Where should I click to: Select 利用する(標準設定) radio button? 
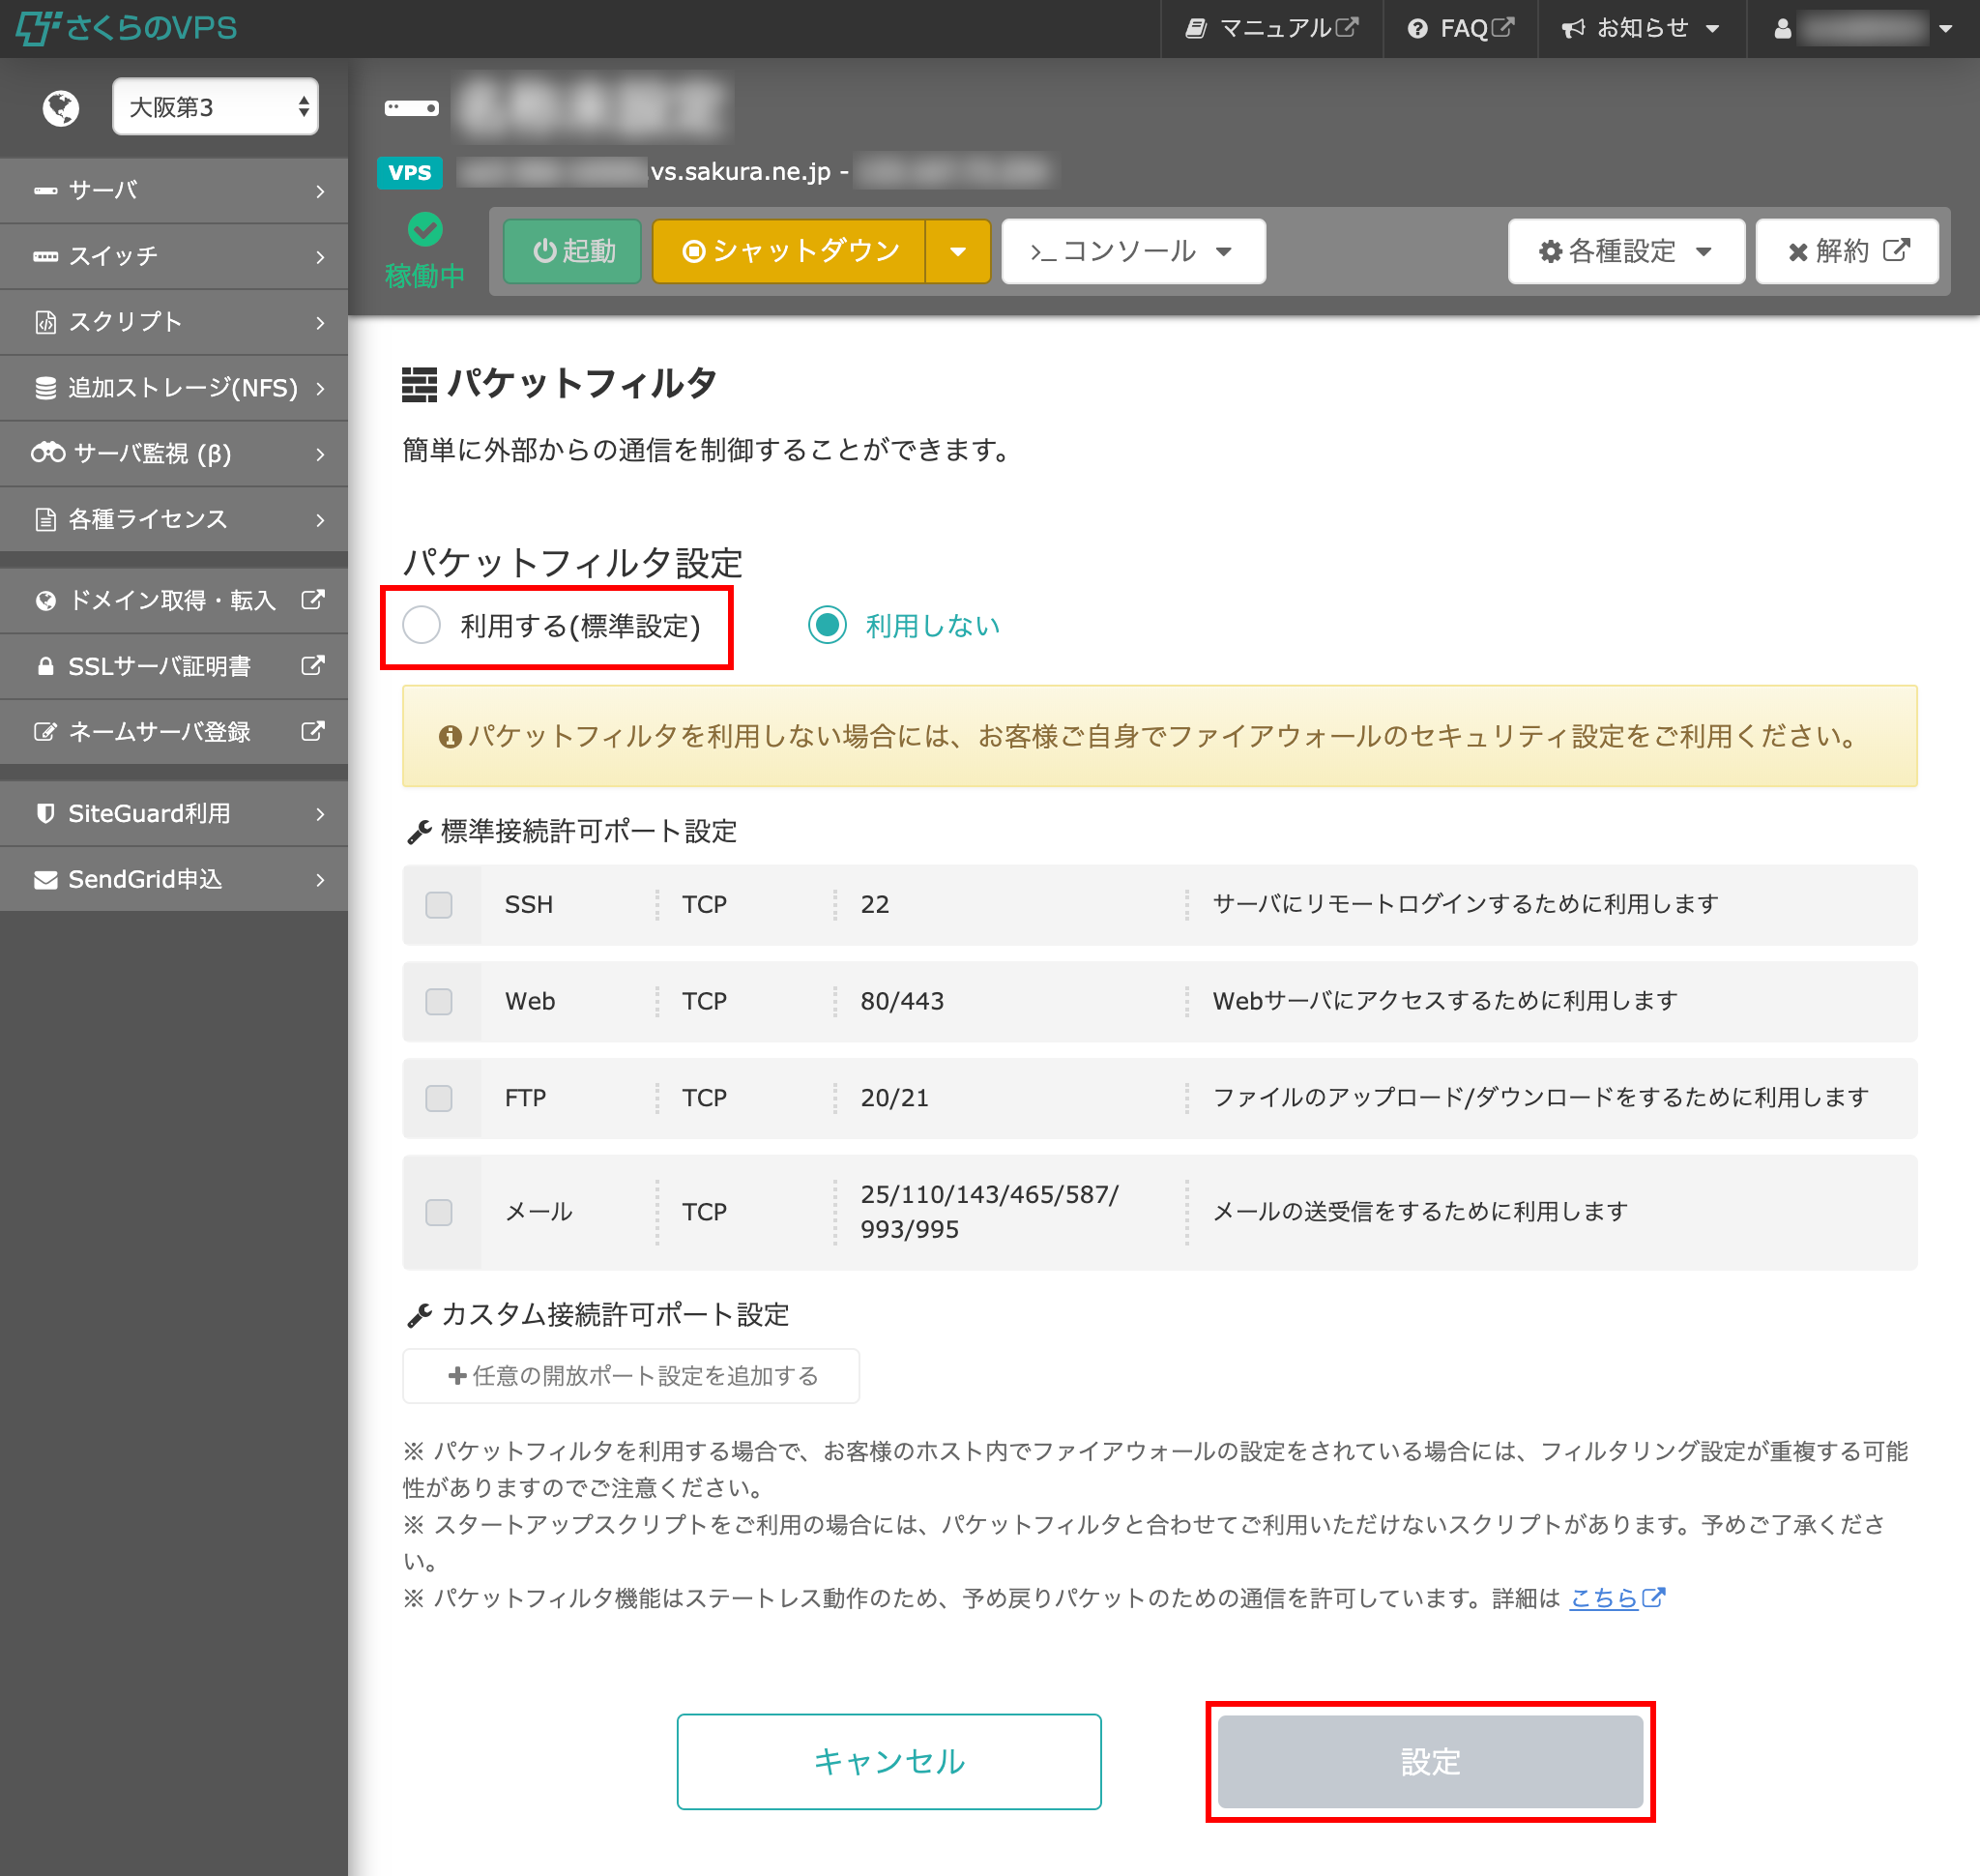(422, 626)
